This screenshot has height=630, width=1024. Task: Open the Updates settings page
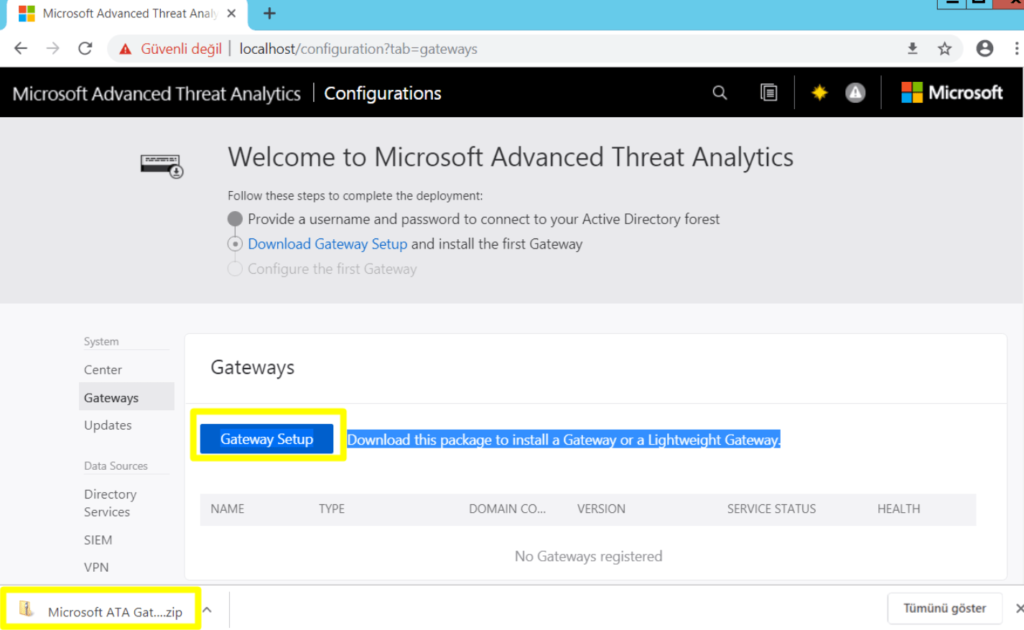point(108,425)
